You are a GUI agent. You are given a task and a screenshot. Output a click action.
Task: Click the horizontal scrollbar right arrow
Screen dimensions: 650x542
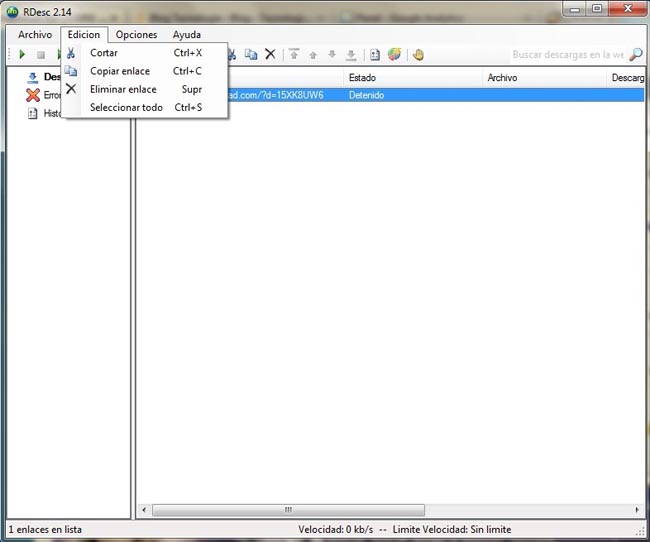click(x=637, y=510)
